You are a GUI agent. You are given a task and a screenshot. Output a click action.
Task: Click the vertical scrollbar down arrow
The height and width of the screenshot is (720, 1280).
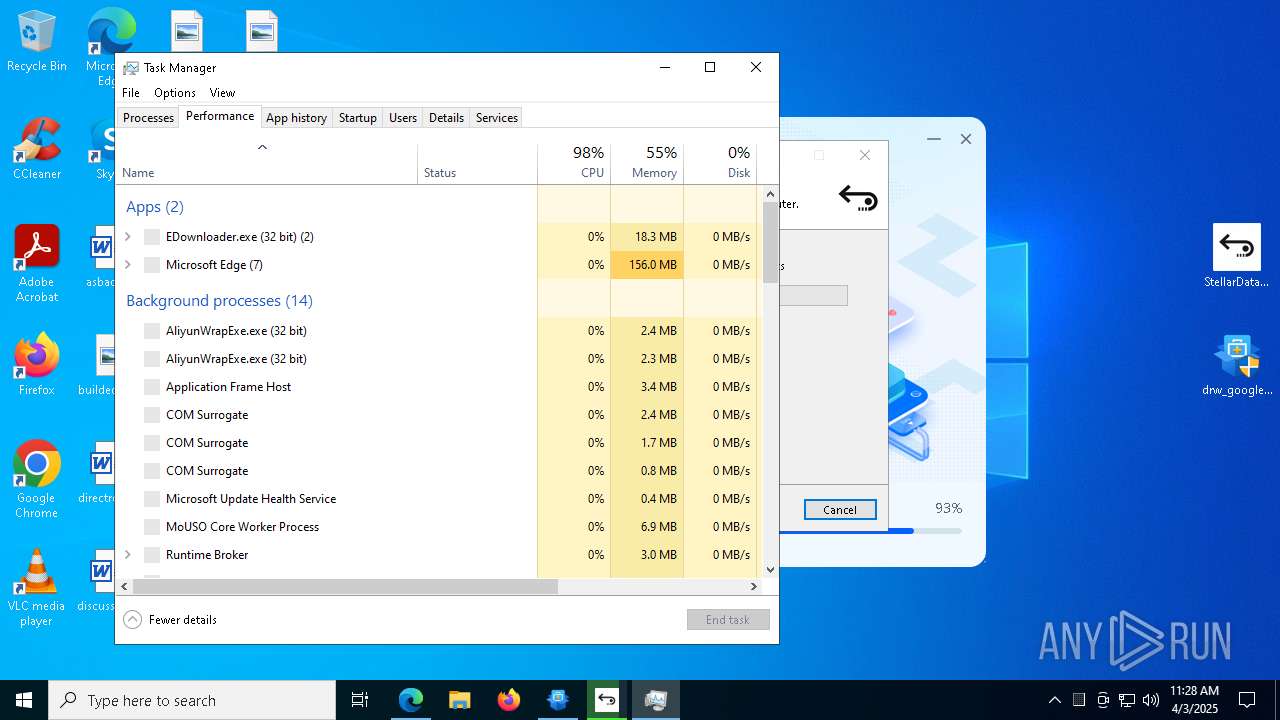(770, 570)
